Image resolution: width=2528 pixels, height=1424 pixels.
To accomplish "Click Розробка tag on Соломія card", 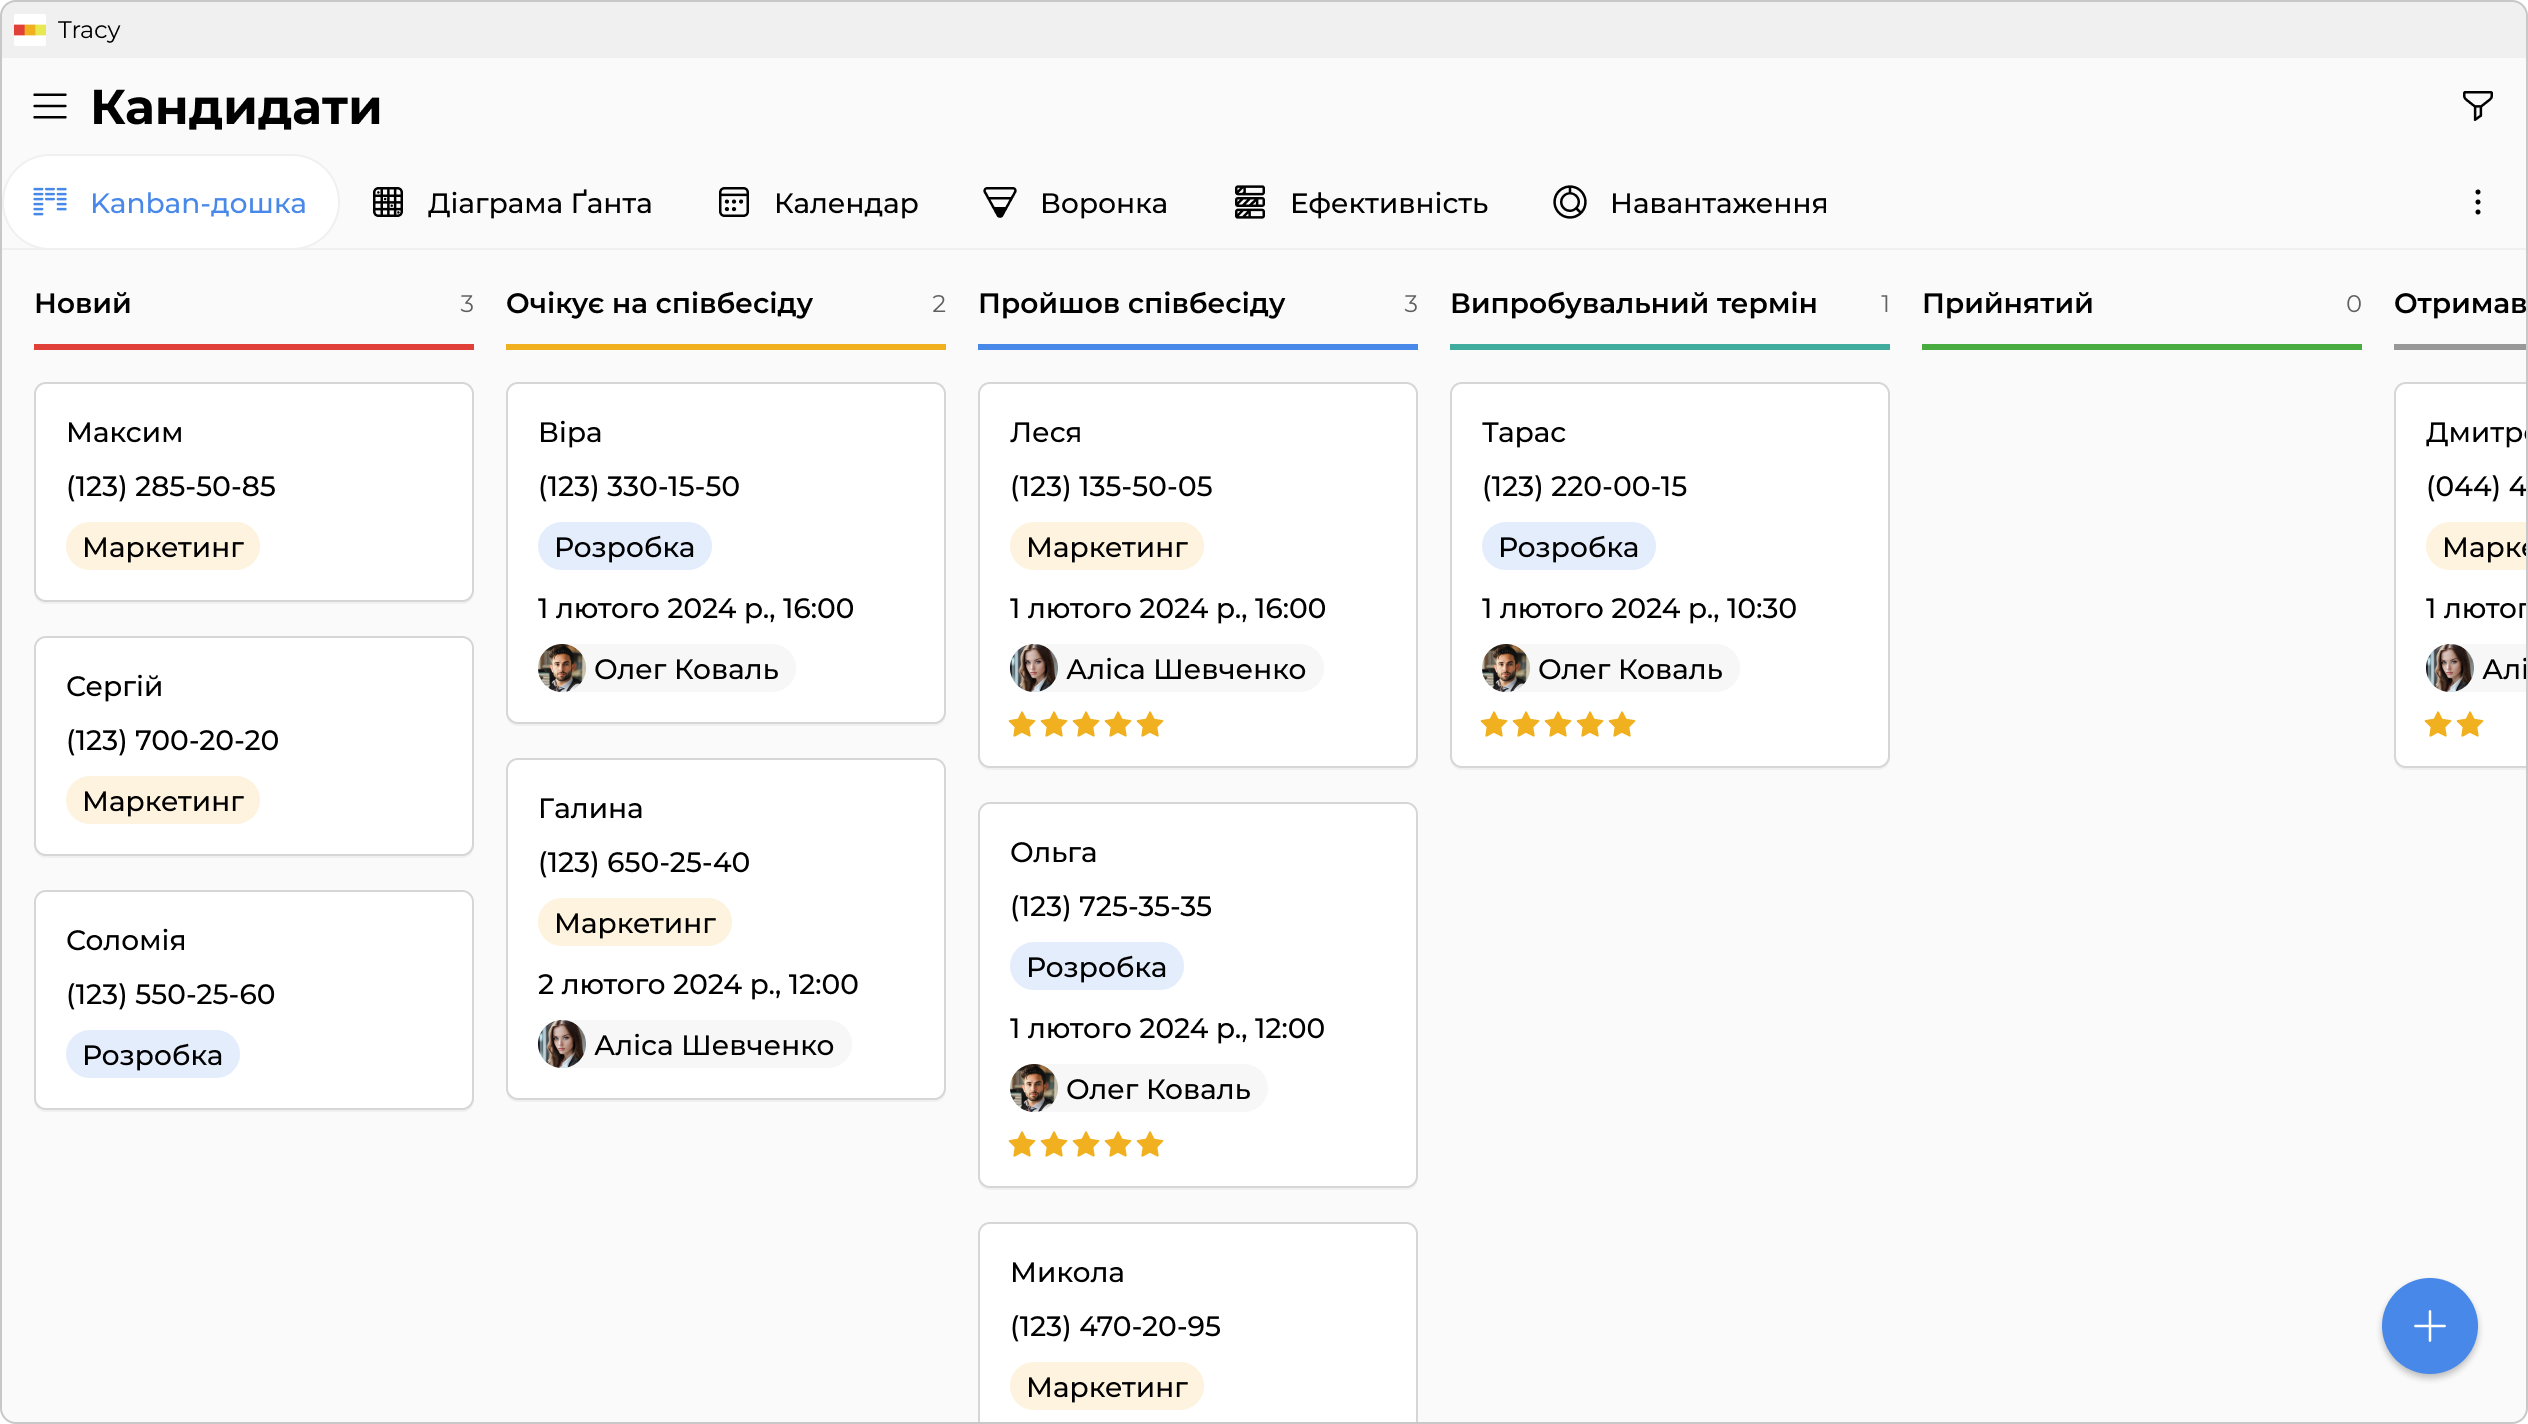I will (152, 1055).
